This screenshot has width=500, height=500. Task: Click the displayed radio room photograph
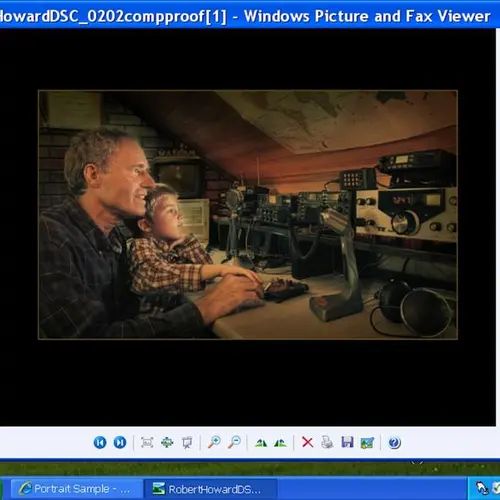coord(248,215)
